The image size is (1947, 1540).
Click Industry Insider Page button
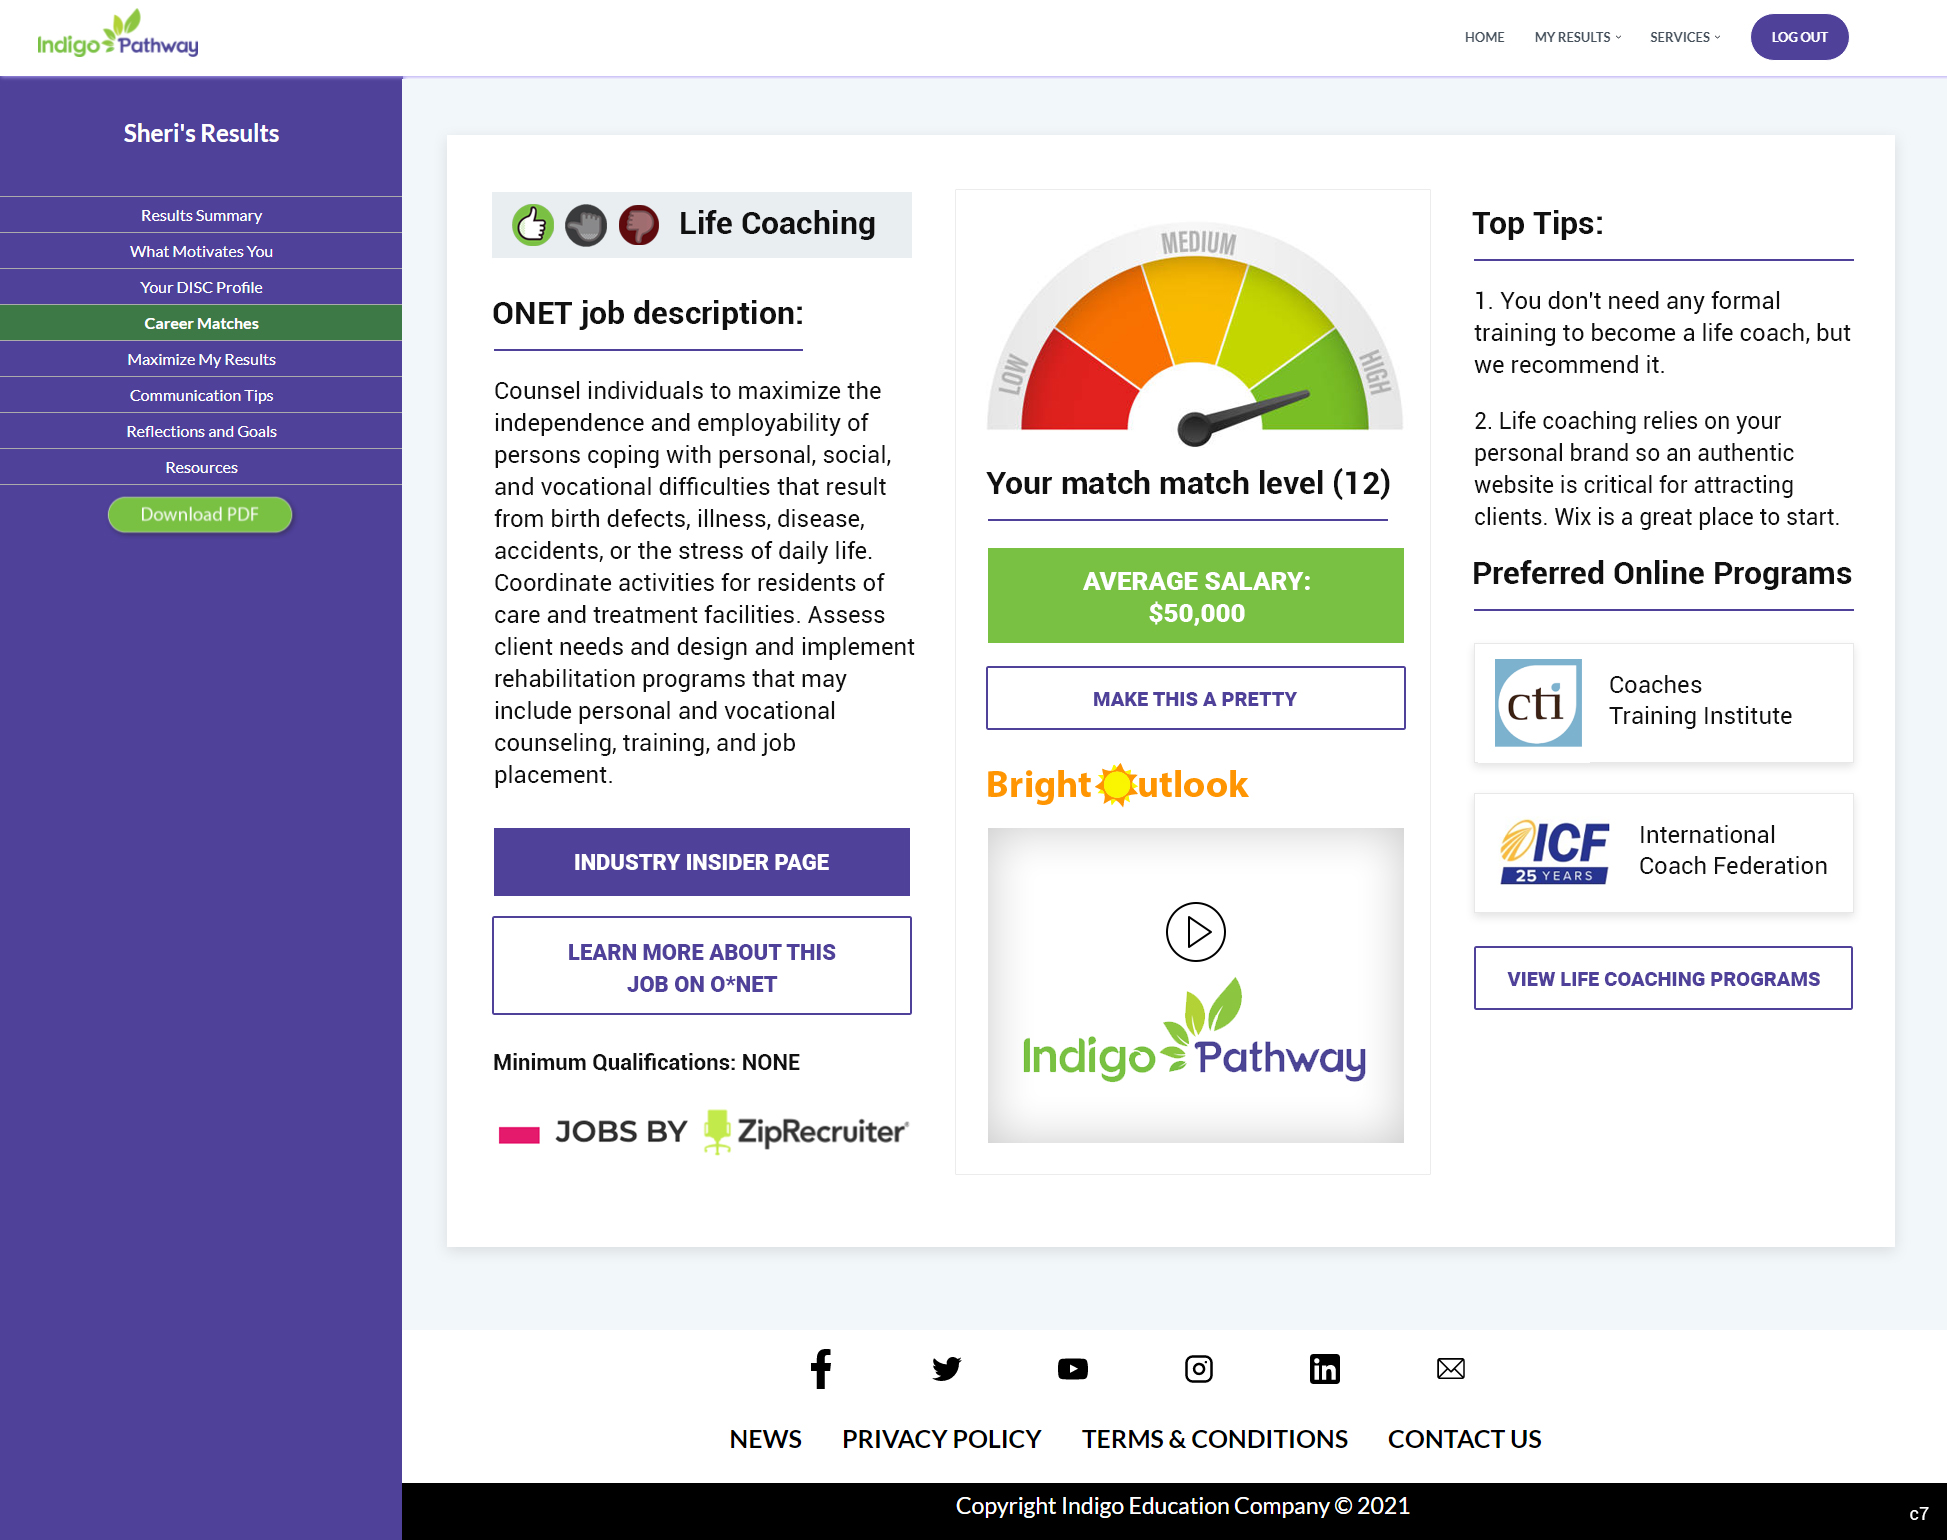tap(701, 862)
